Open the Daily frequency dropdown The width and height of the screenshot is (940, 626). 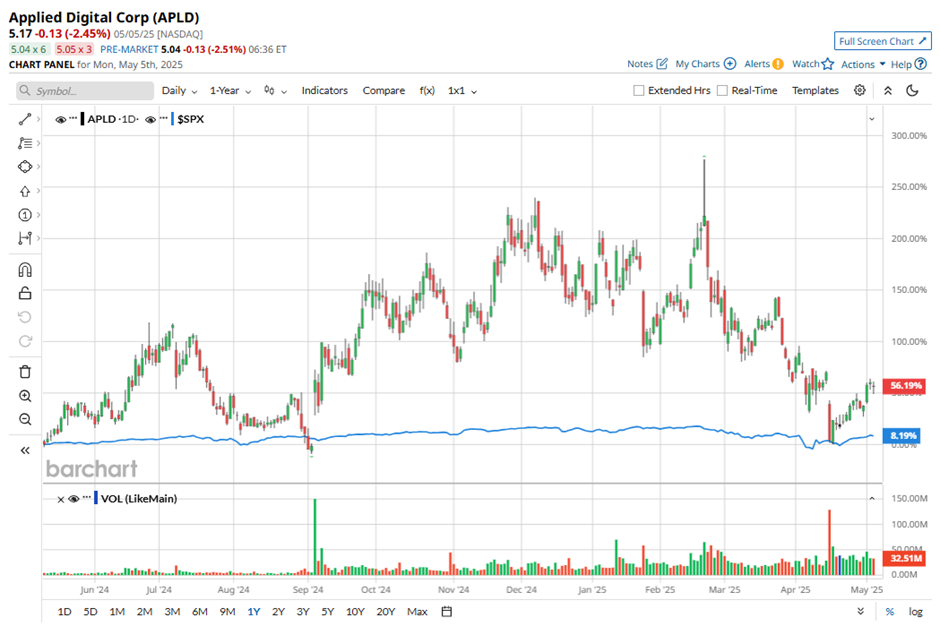pos(179,91)
